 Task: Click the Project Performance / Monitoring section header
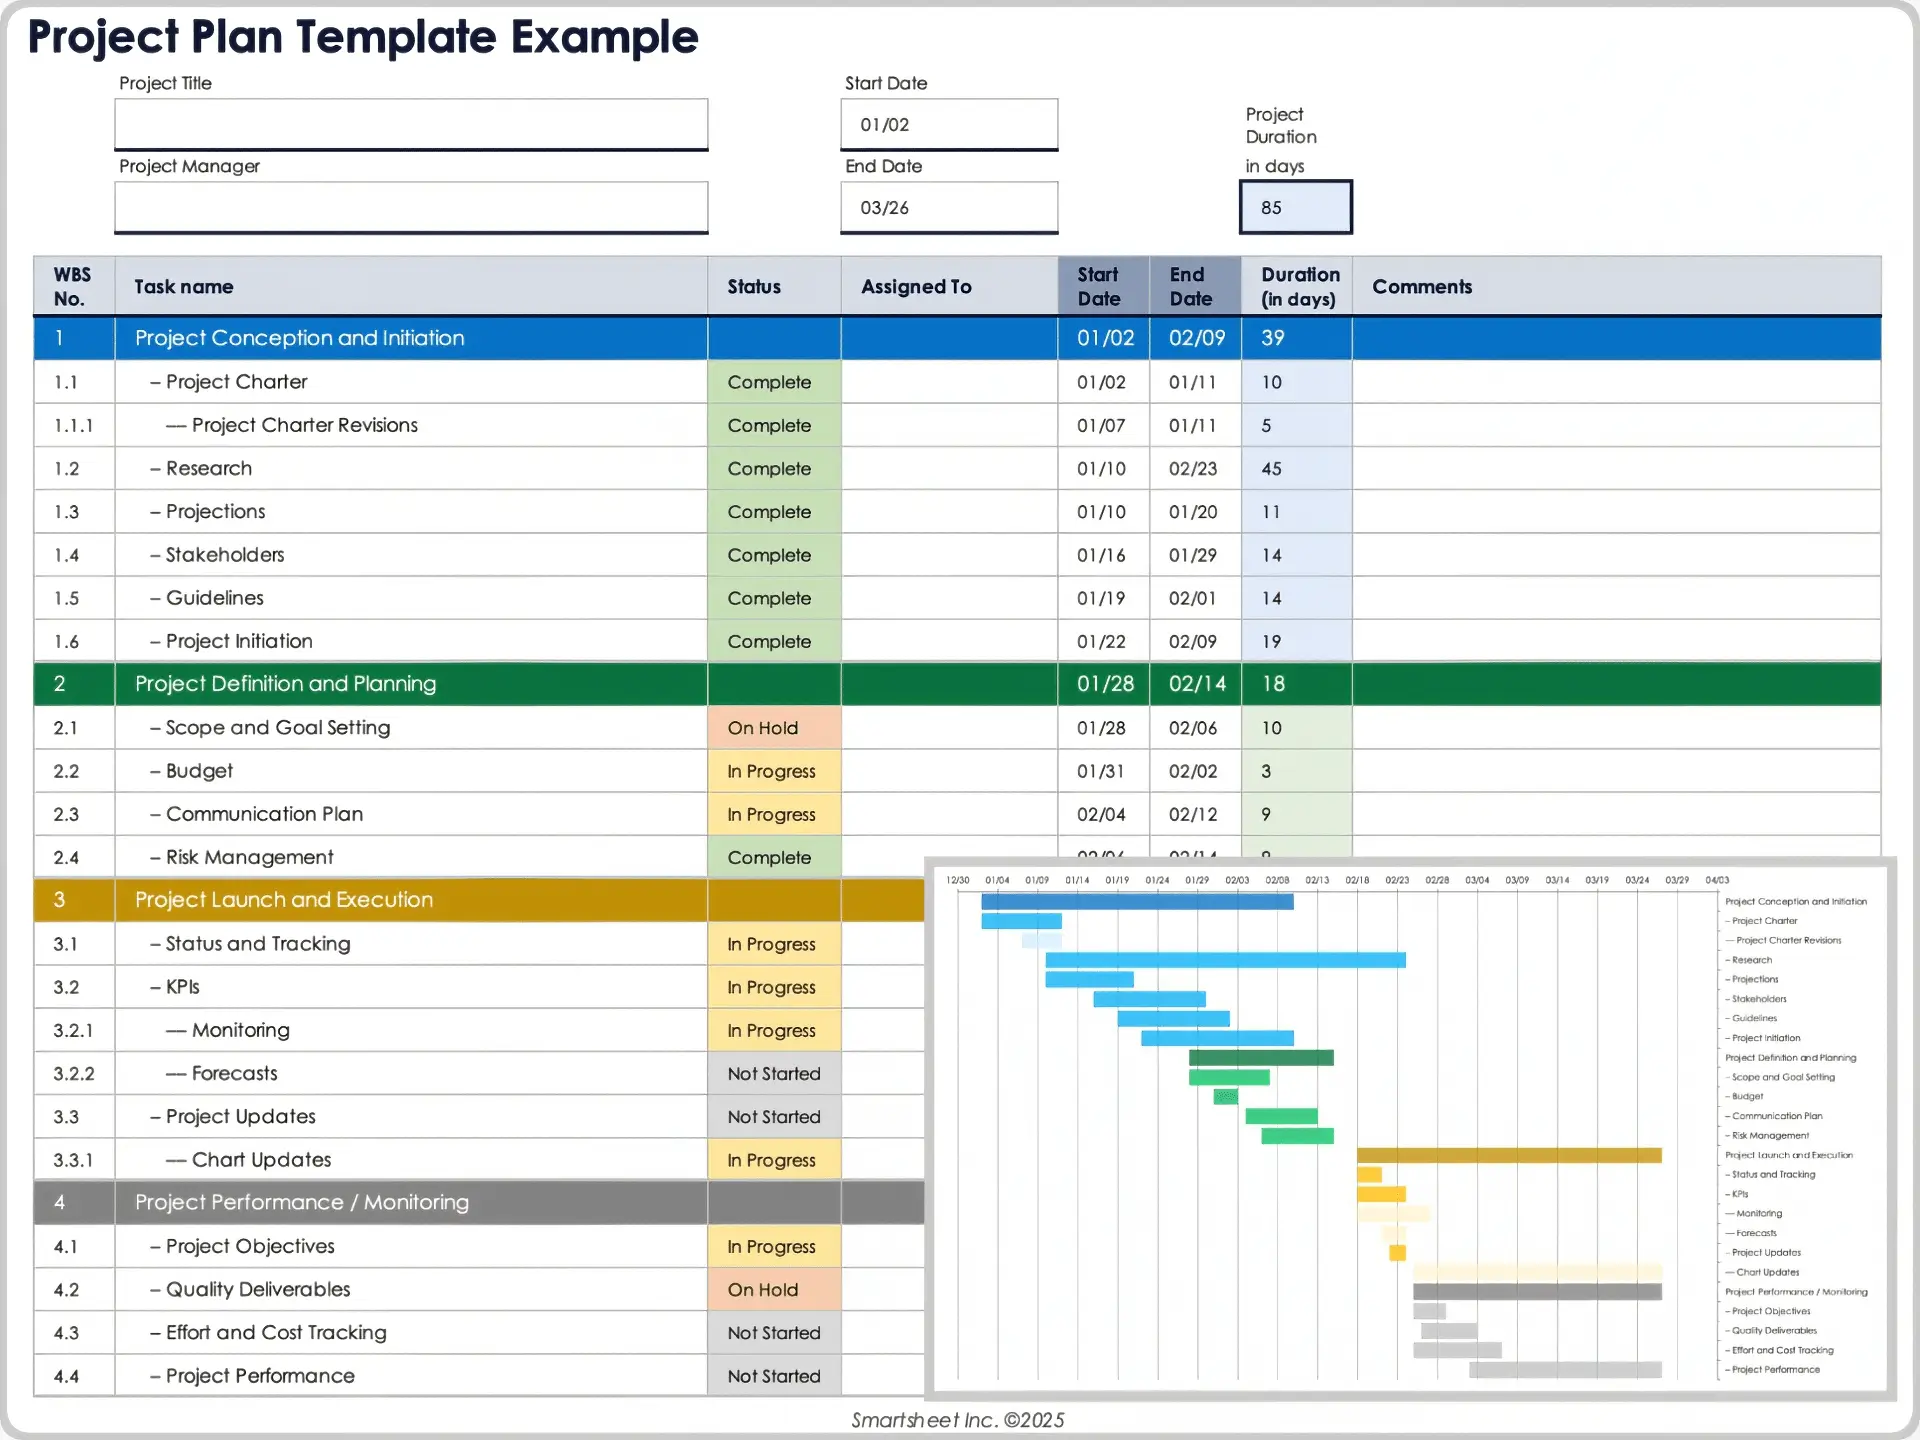[300, 1203]
